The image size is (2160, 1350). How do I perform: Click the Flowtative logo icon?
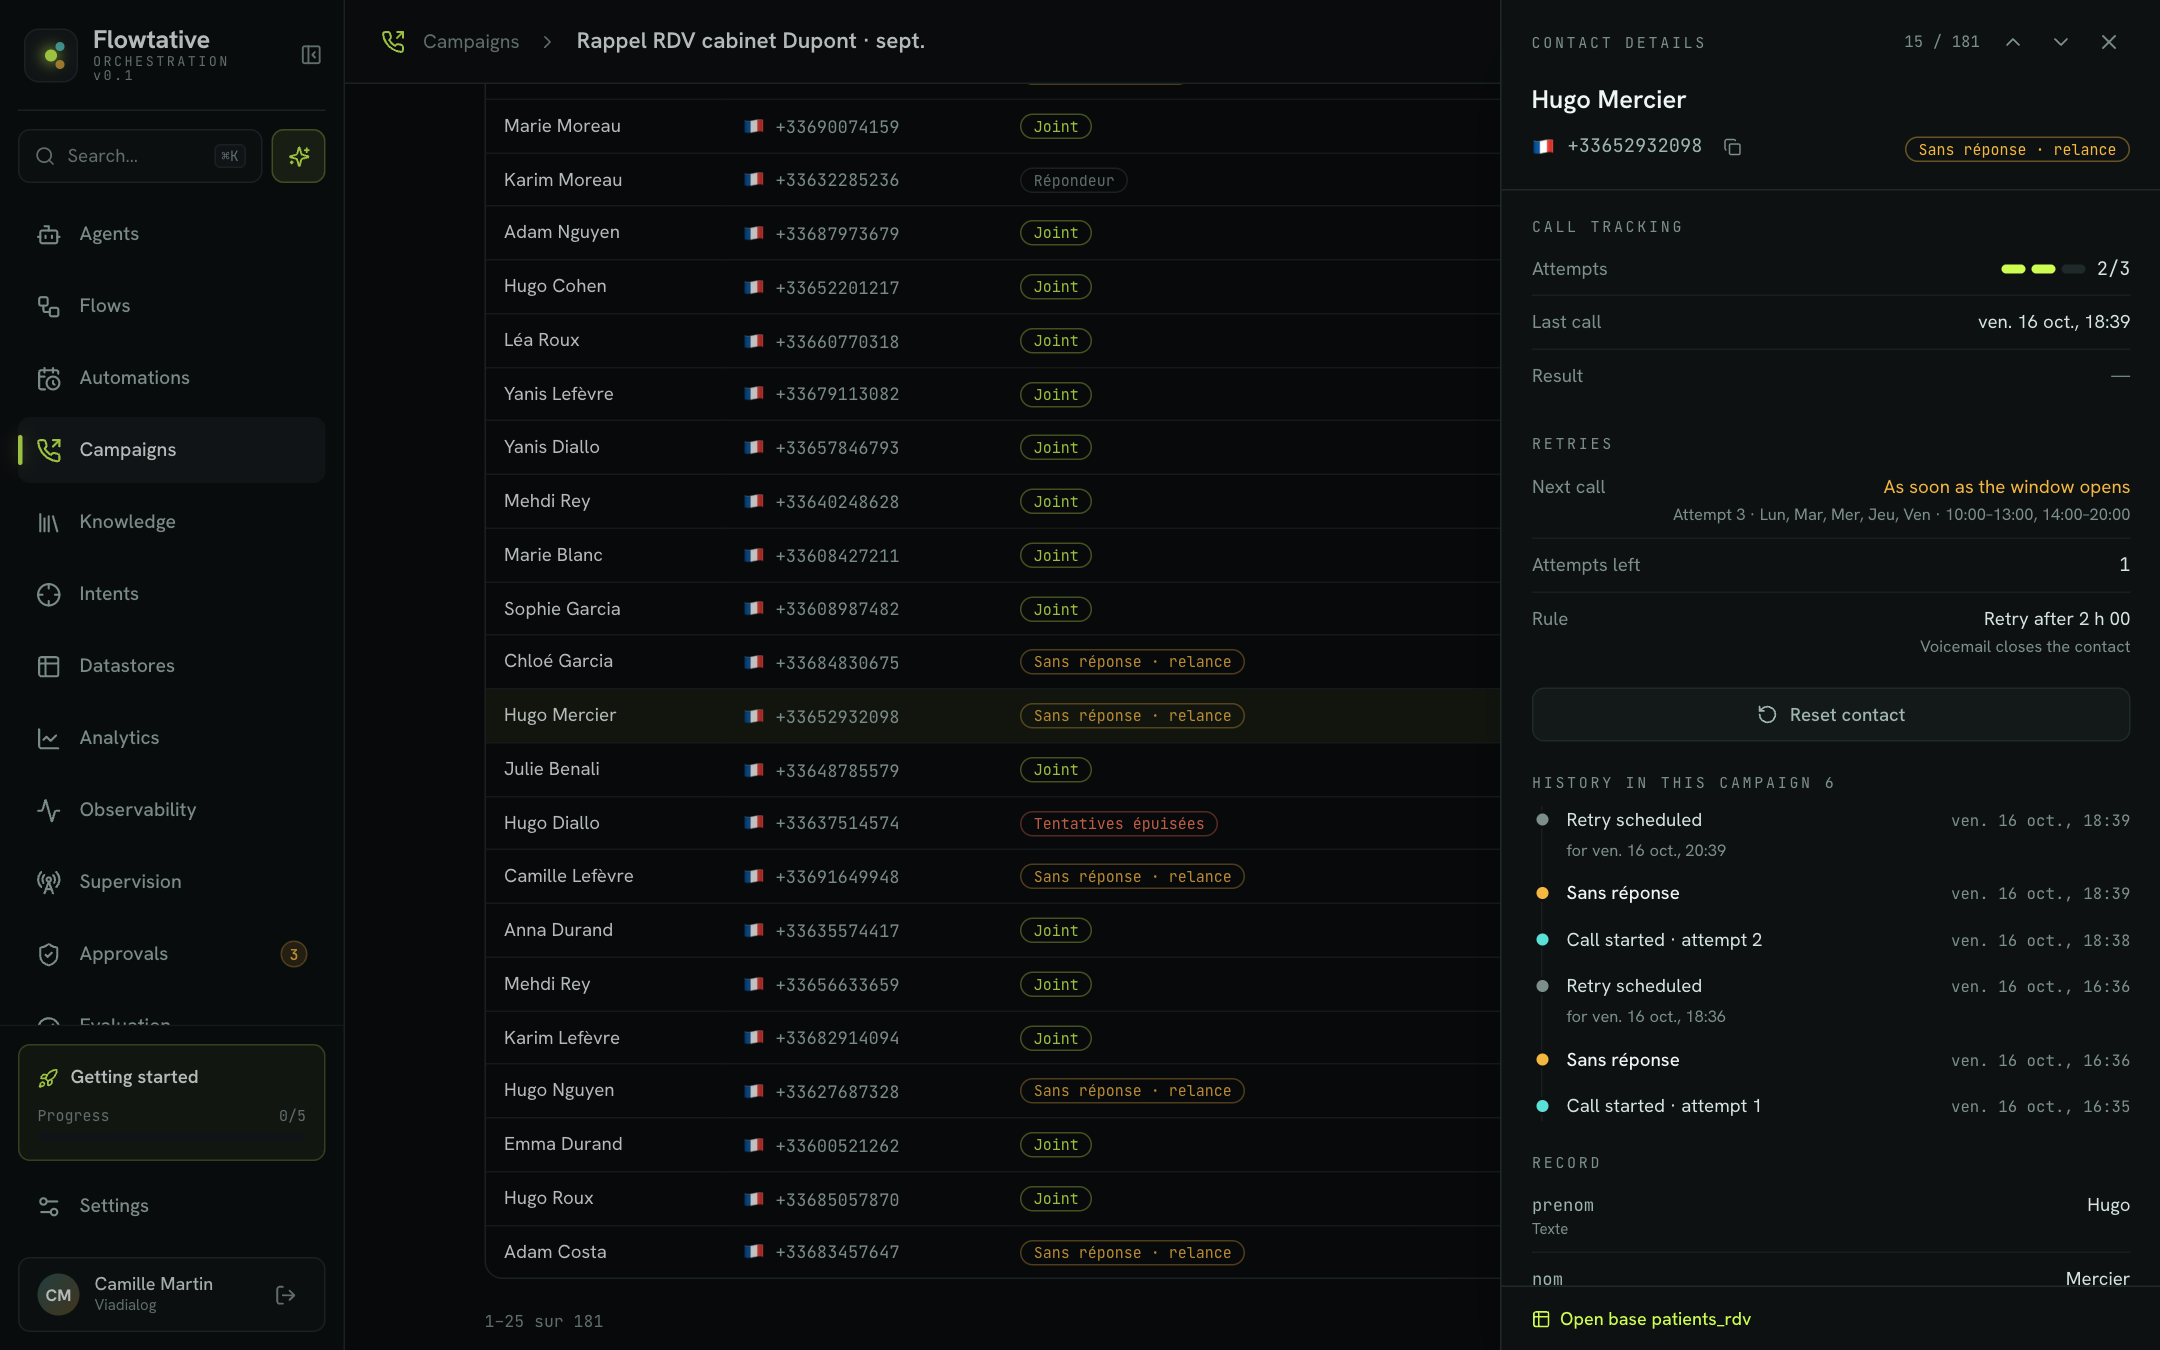(51, 55)
